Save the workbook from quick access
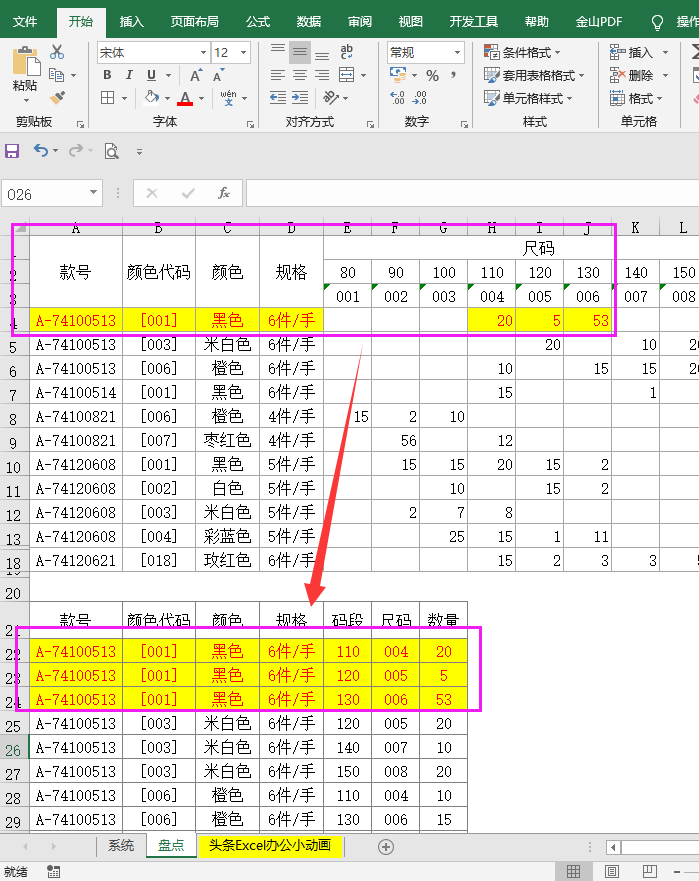This screenshot has width=699, height=881. click(x=12, y=151)
